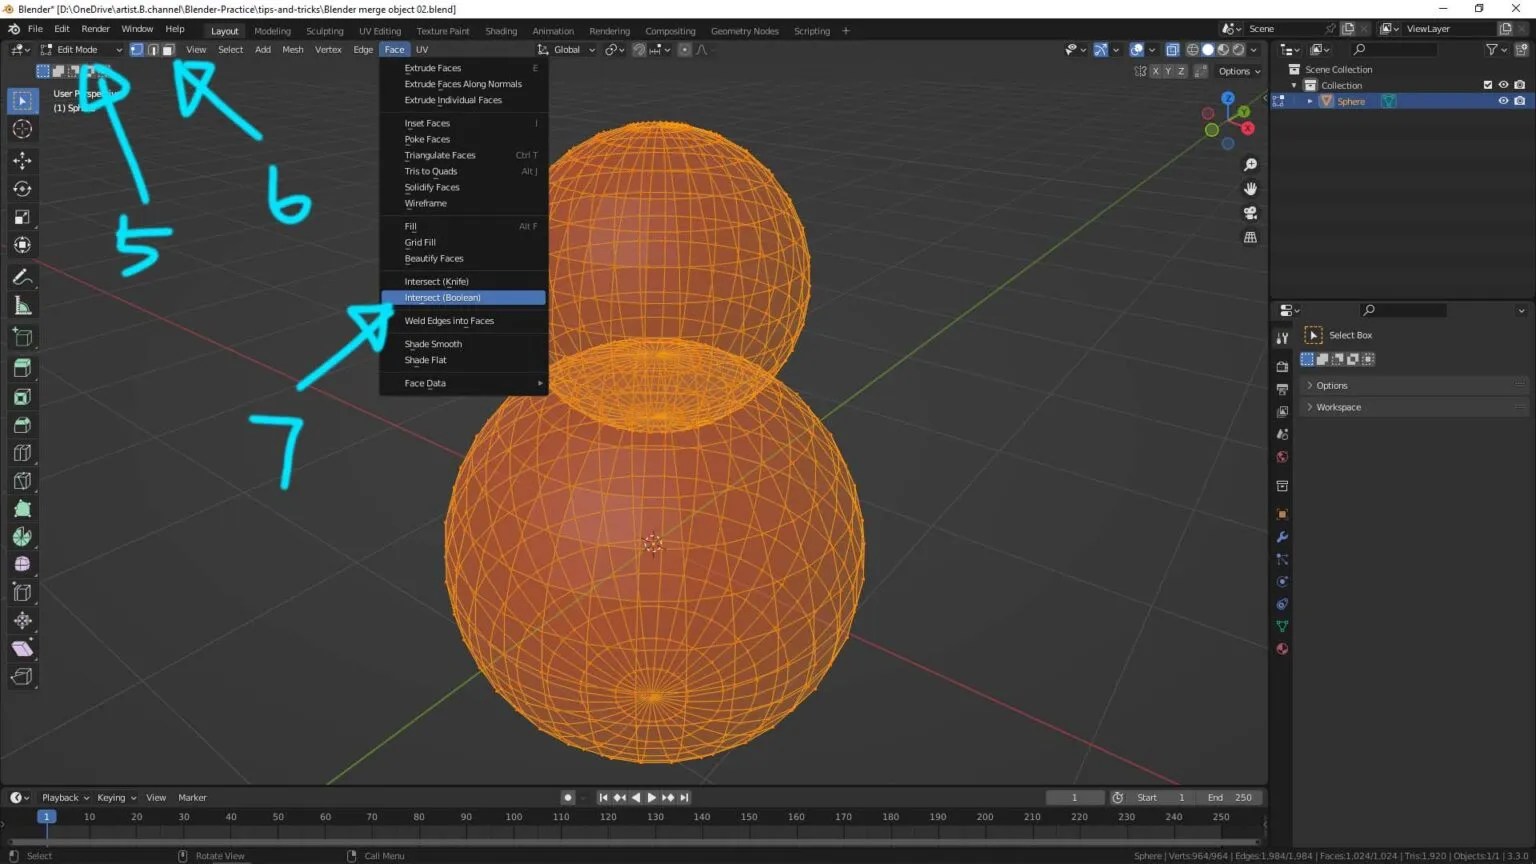The width and height of the screenshot is (1536, 864).
Task: Open the Edit Mode selector dropdown
Action: click(80, 49)
